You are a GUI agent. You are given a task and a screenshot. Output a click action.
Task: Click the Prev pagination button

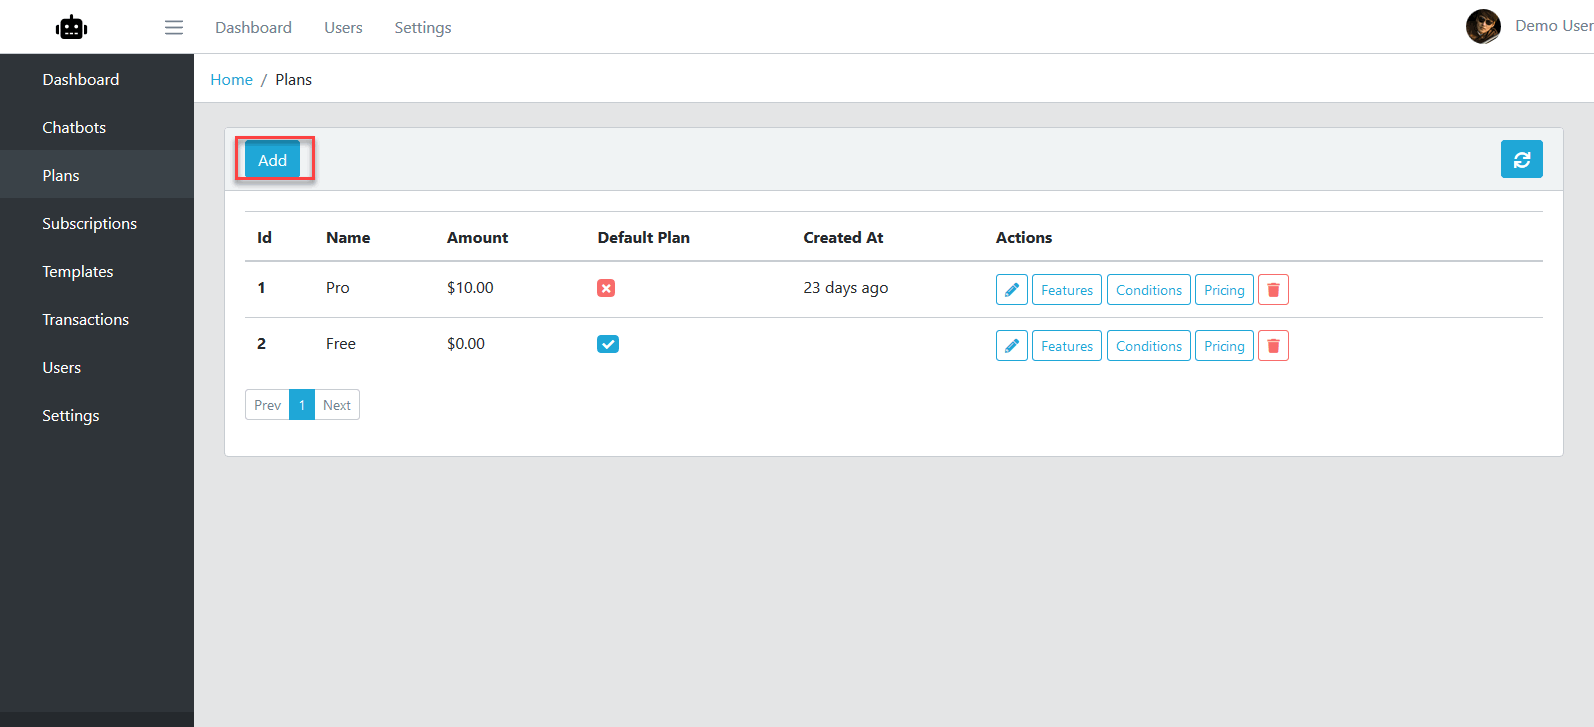[267, 405]
